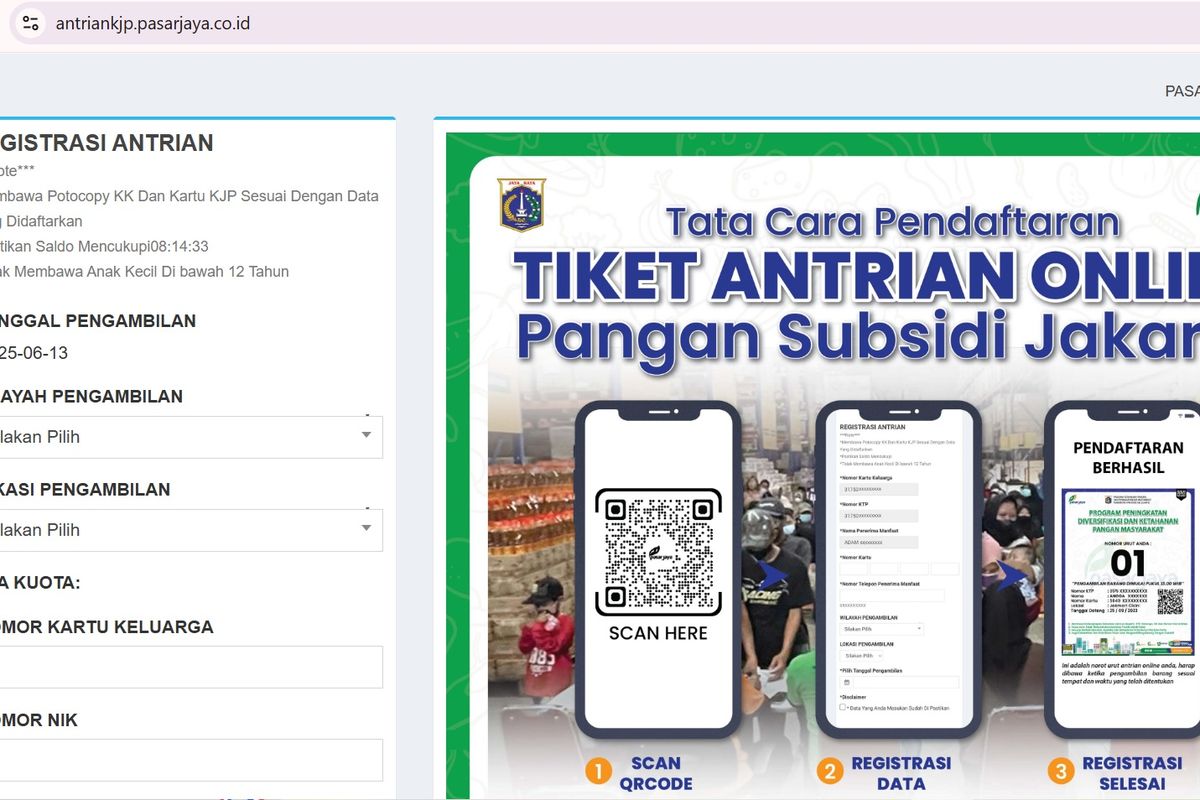Click the Registrasi Data step caption

tap(900, 773)
